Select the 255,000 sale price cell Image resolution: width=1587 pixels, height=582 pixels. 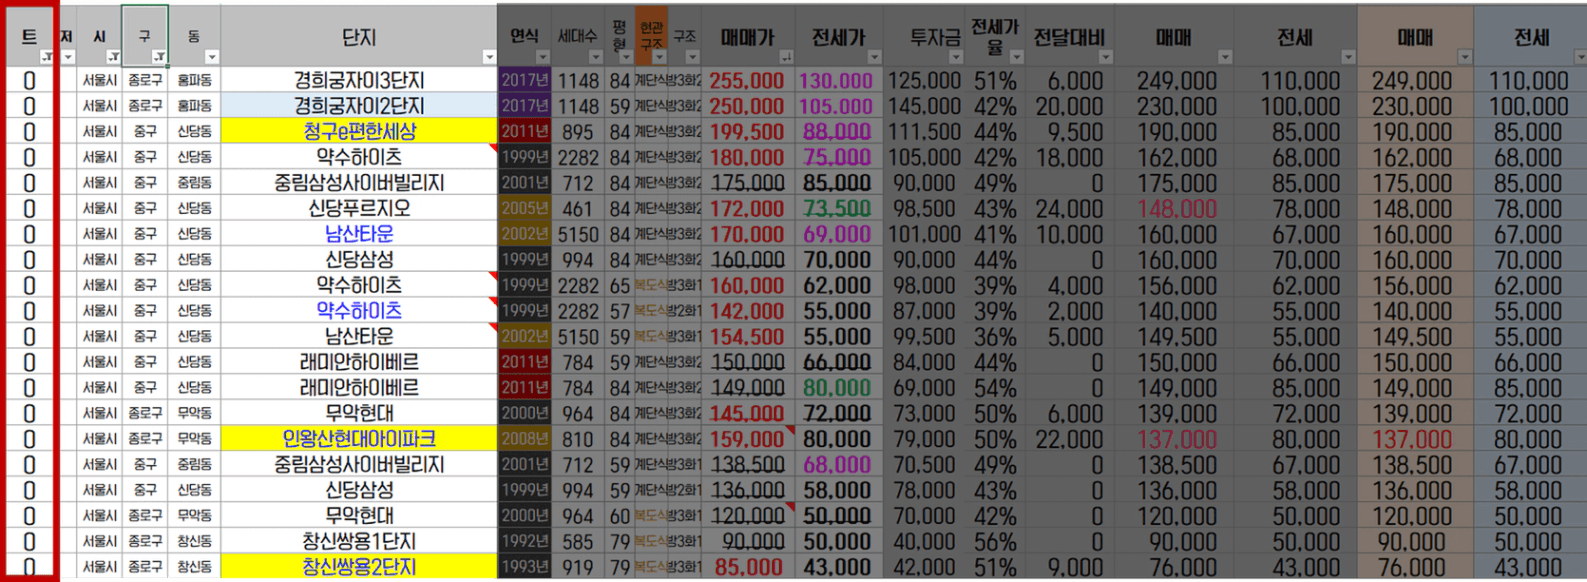click(x=749, y=80)
